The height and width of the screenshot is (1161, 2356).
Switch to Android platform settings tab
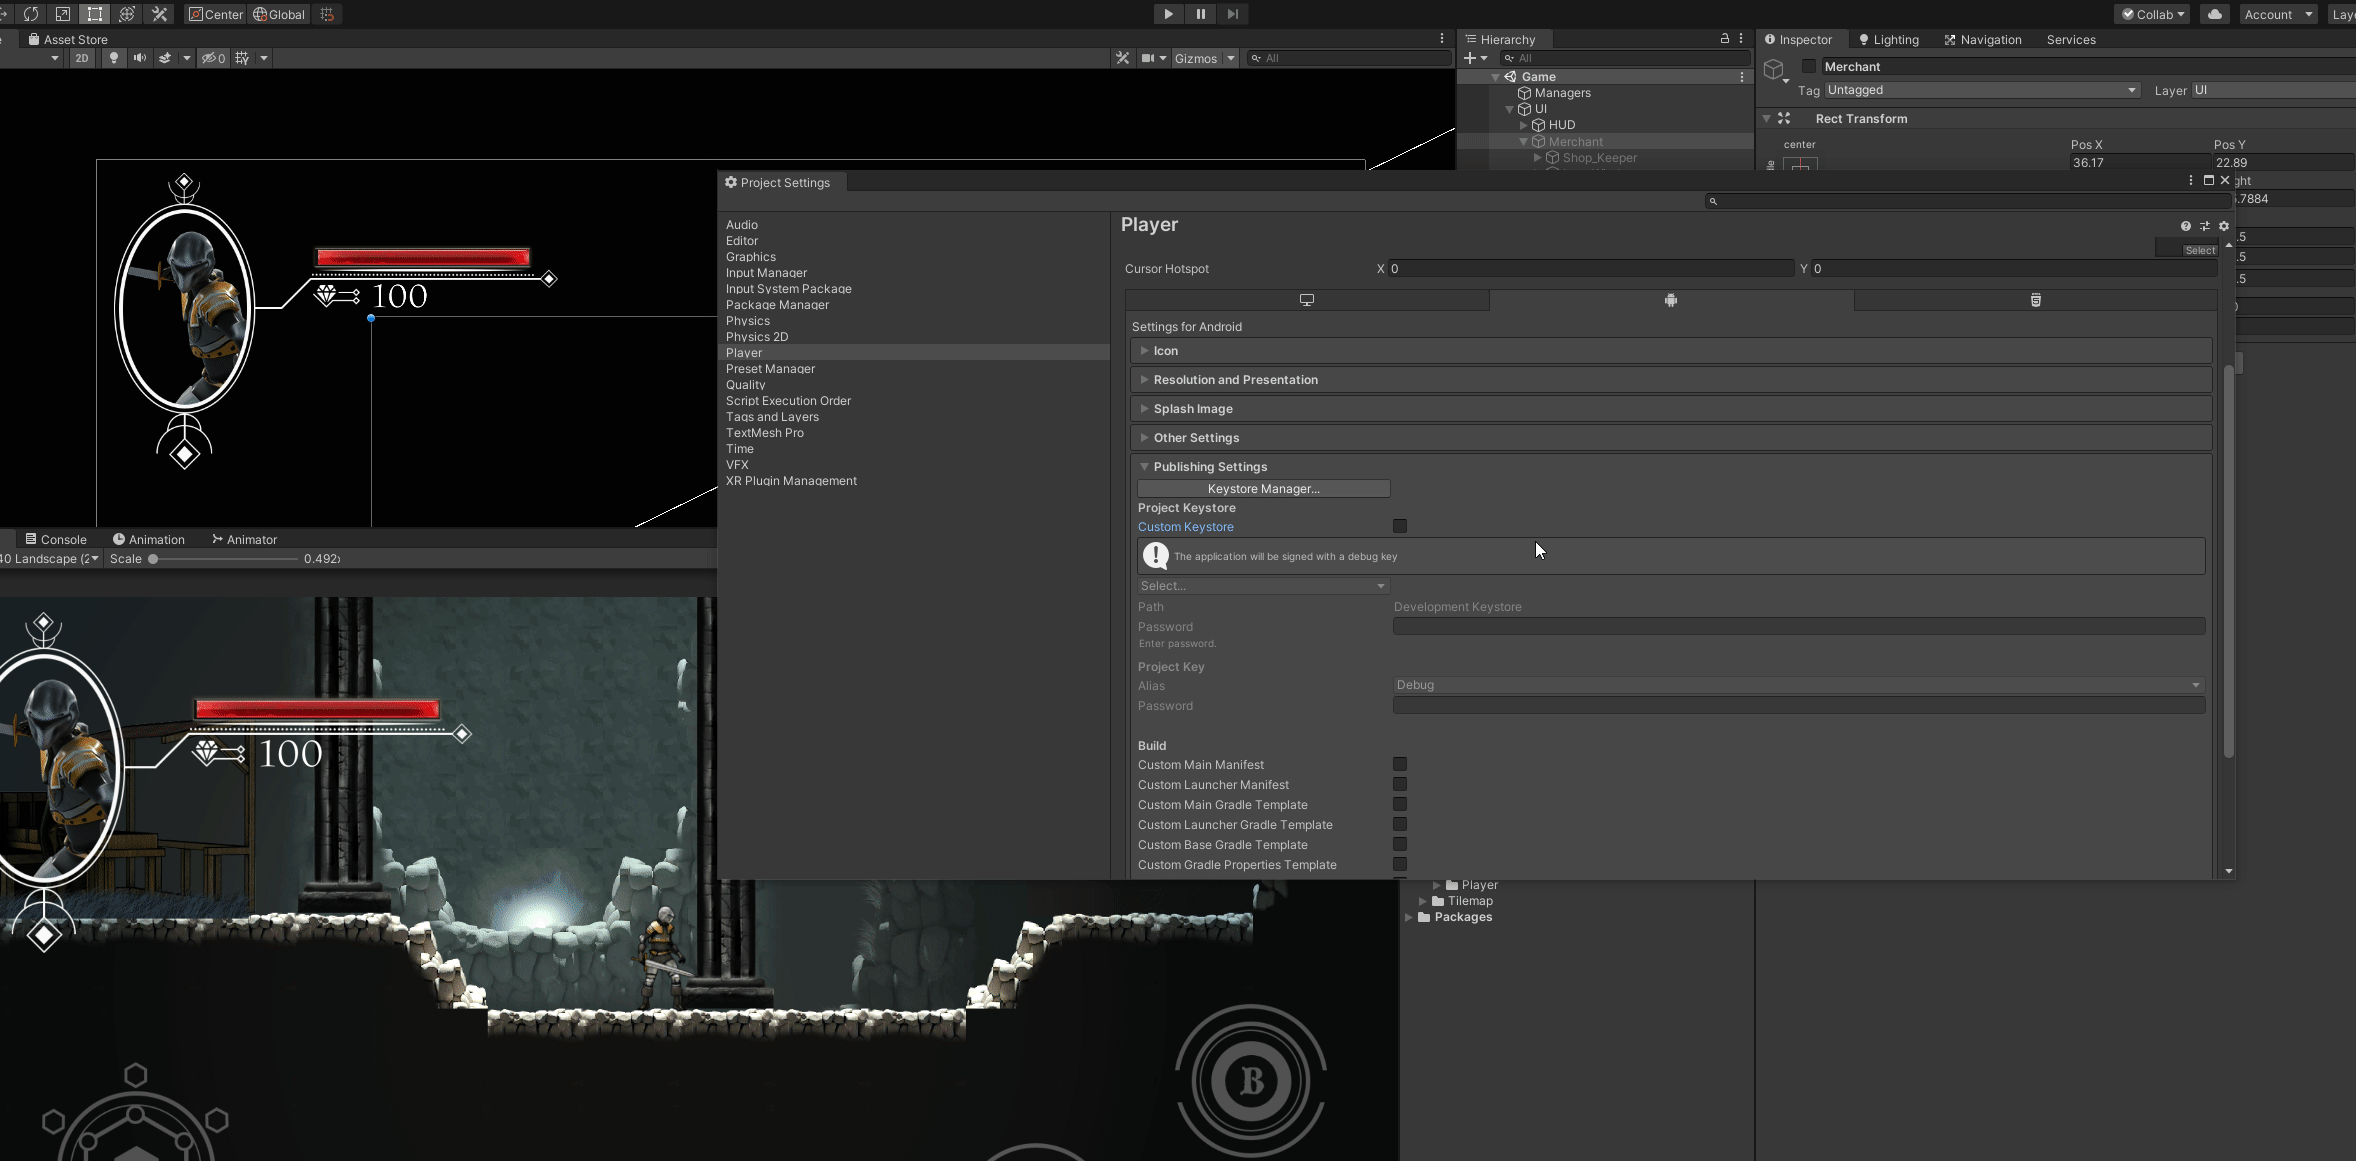click(x=1671, y=300)
